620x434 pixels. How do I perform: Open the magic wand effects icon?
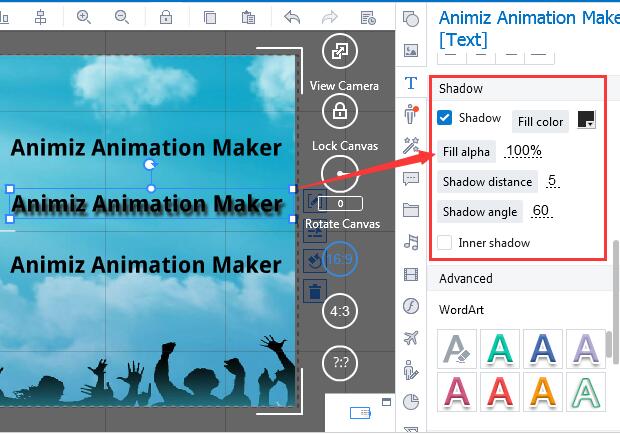[411, 145]
